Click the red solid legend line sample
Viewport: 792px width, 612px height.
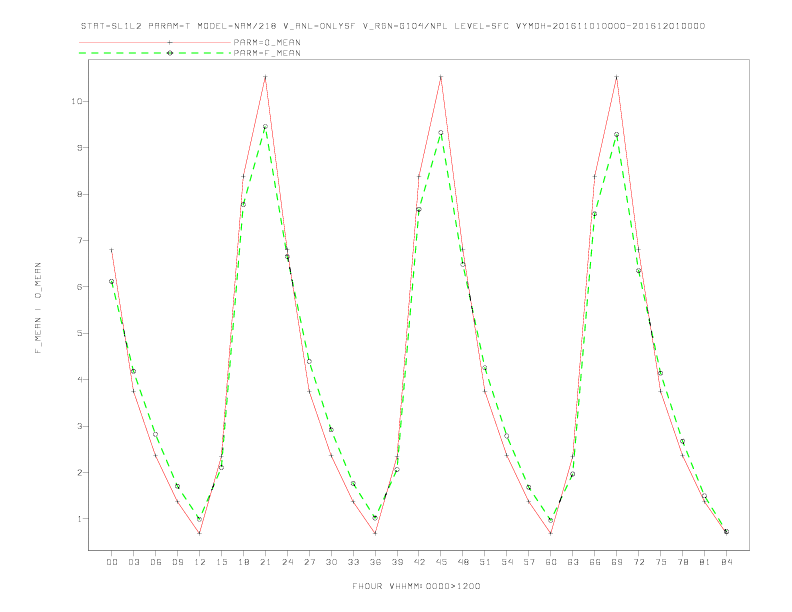click(155, 42)
